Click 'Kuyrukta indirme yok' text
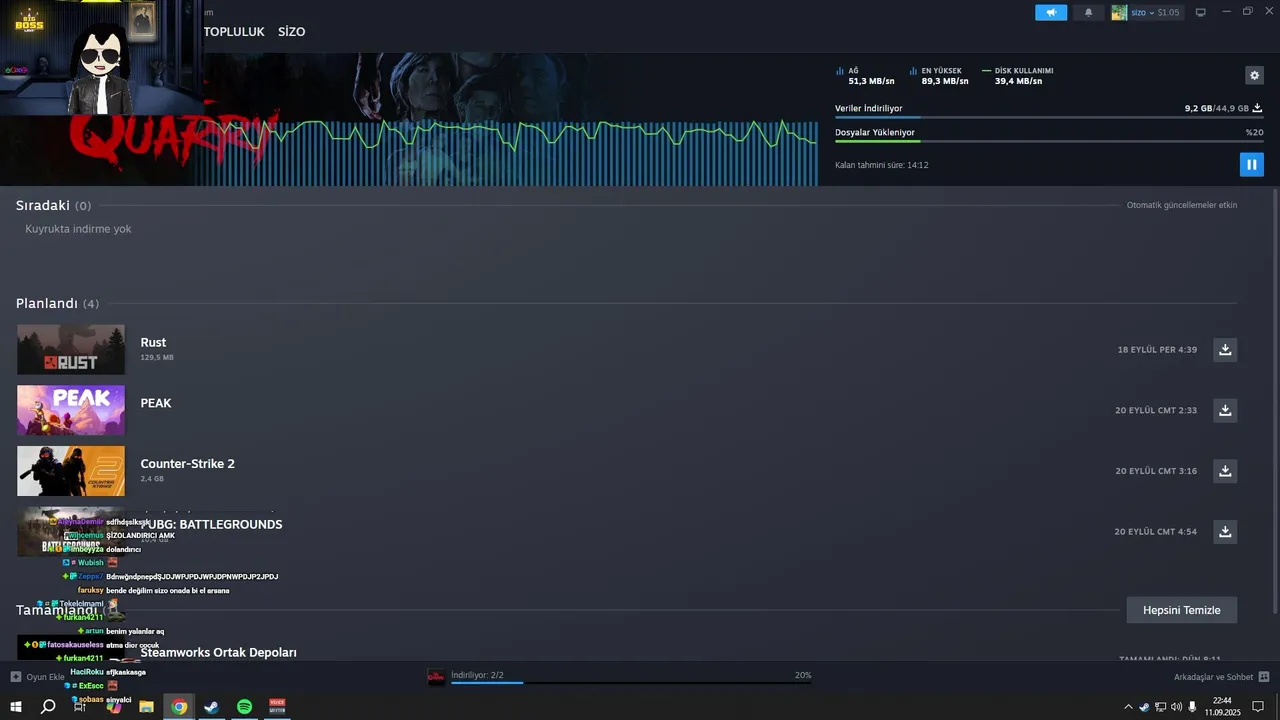Image resolution: width=1280 pixels, height=720 pixels. coord(78,229)
